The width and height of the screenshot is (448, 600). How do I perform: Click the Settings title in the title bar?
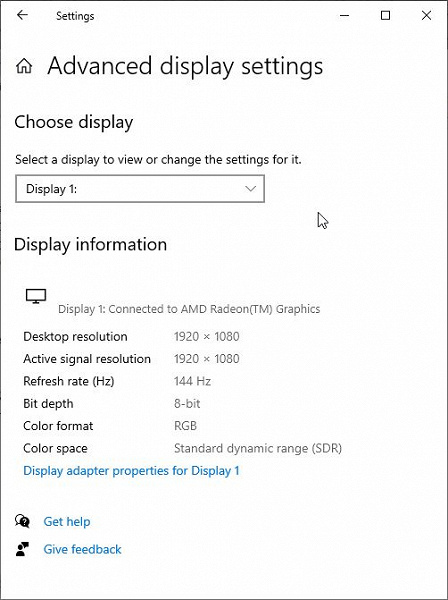click(x=75, y=16)
